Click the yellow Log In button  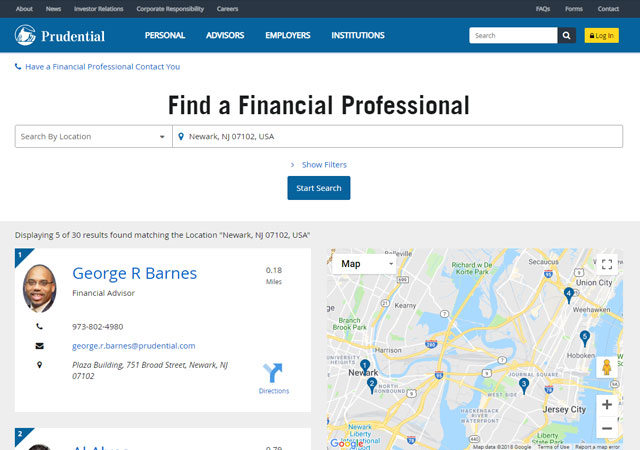click(602, 36)
